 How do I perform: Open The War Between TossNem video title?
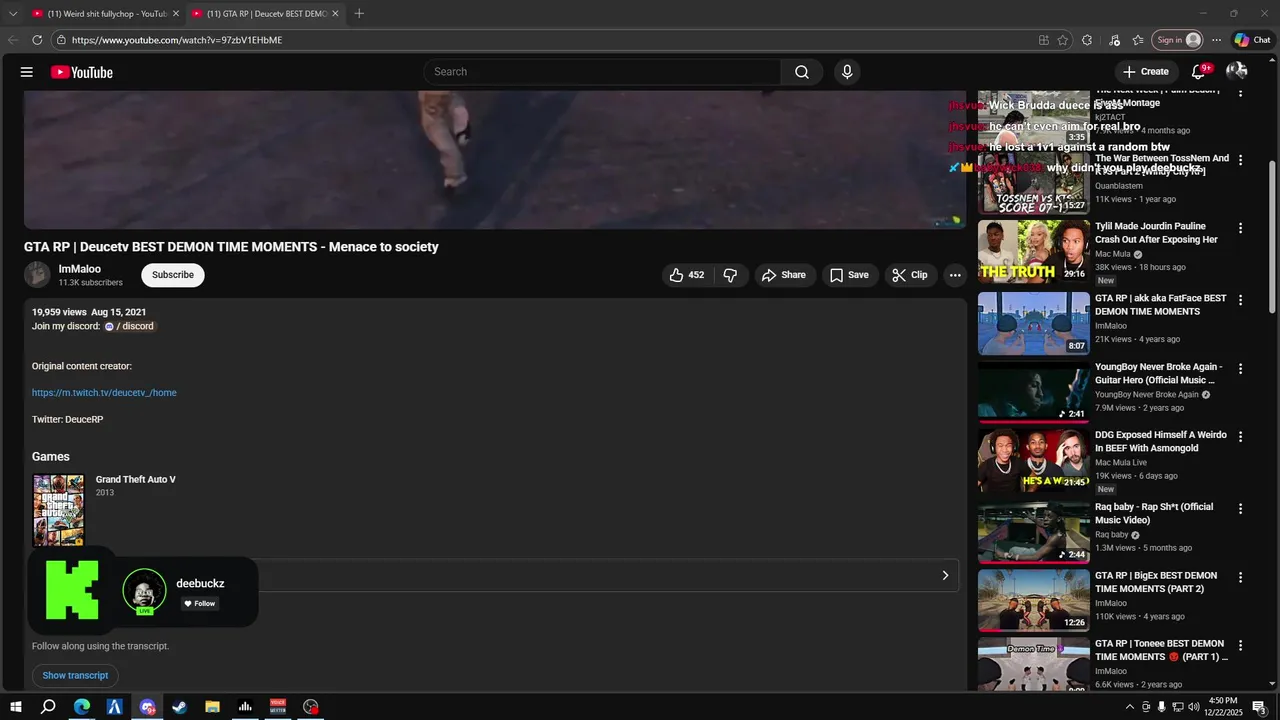click(1161, 165)
